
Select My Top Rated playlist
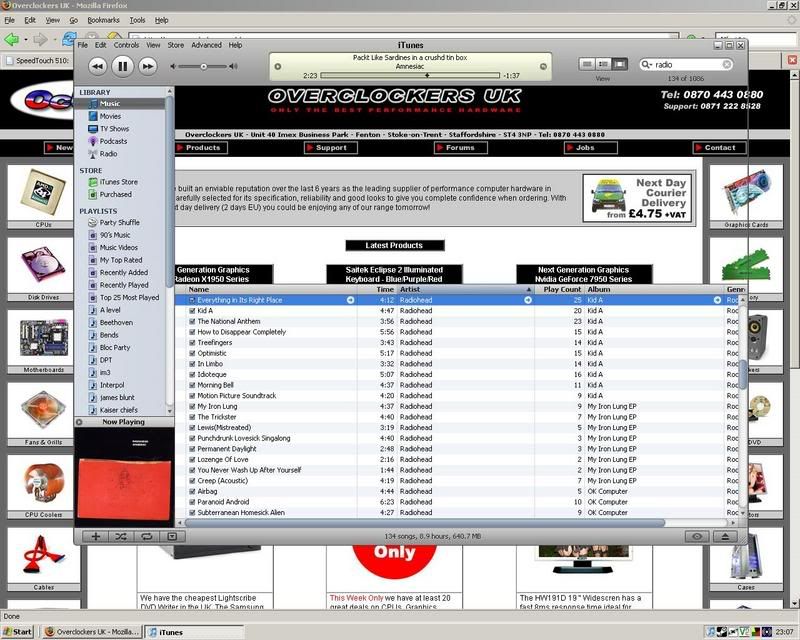point(121,260)
